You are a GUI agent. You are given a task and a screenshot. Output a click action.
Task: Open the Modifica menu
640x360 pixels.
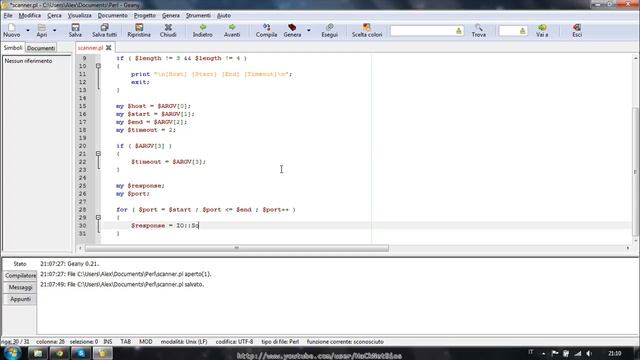[x=30, y=16]
